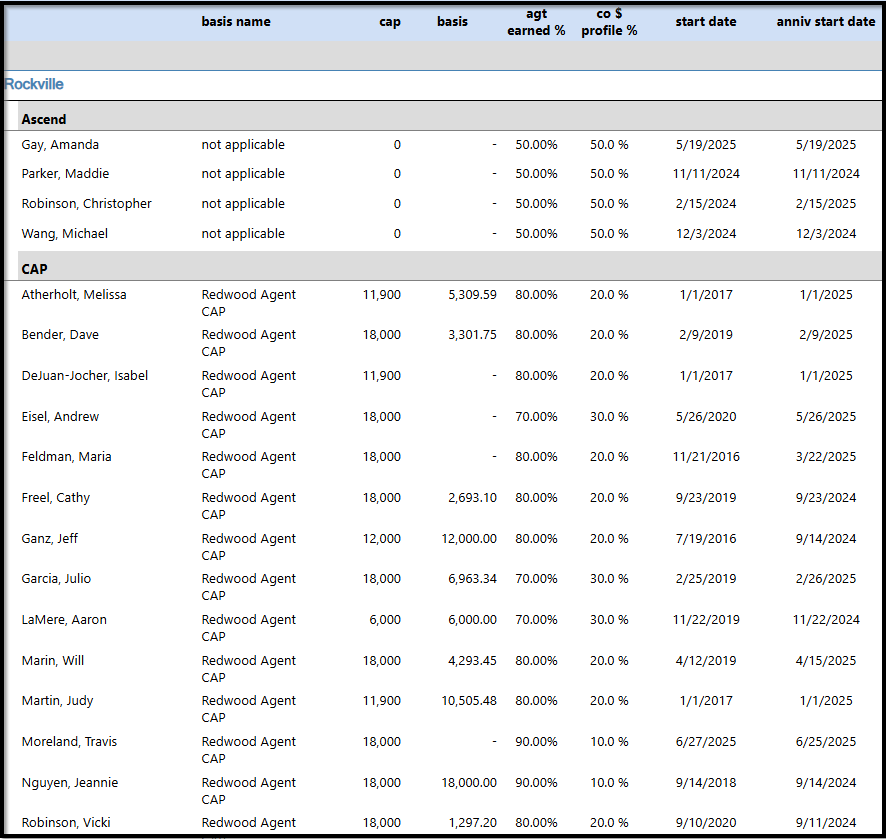
Task: Click anniv start date 3/22/2025
Action: pyautogui.click(x=826, y=457)
